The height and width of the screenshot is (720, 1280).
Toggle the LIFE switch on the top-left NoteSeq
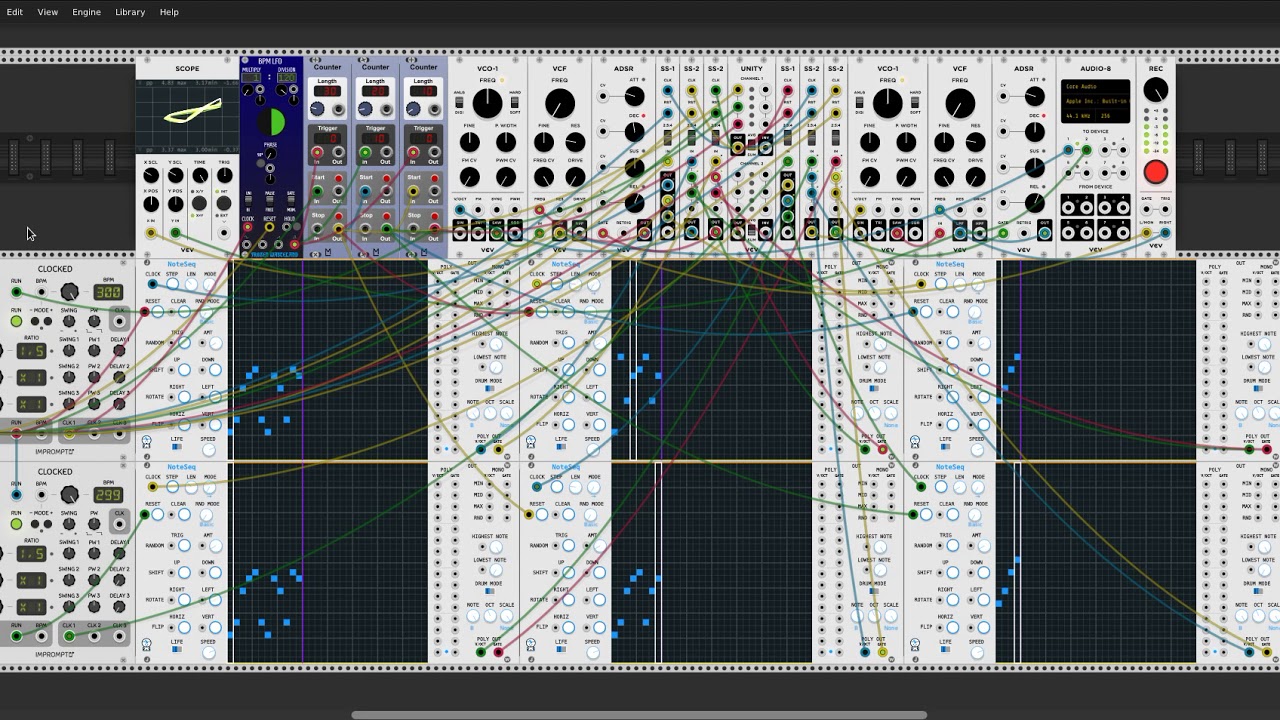[x=177, y=448]
